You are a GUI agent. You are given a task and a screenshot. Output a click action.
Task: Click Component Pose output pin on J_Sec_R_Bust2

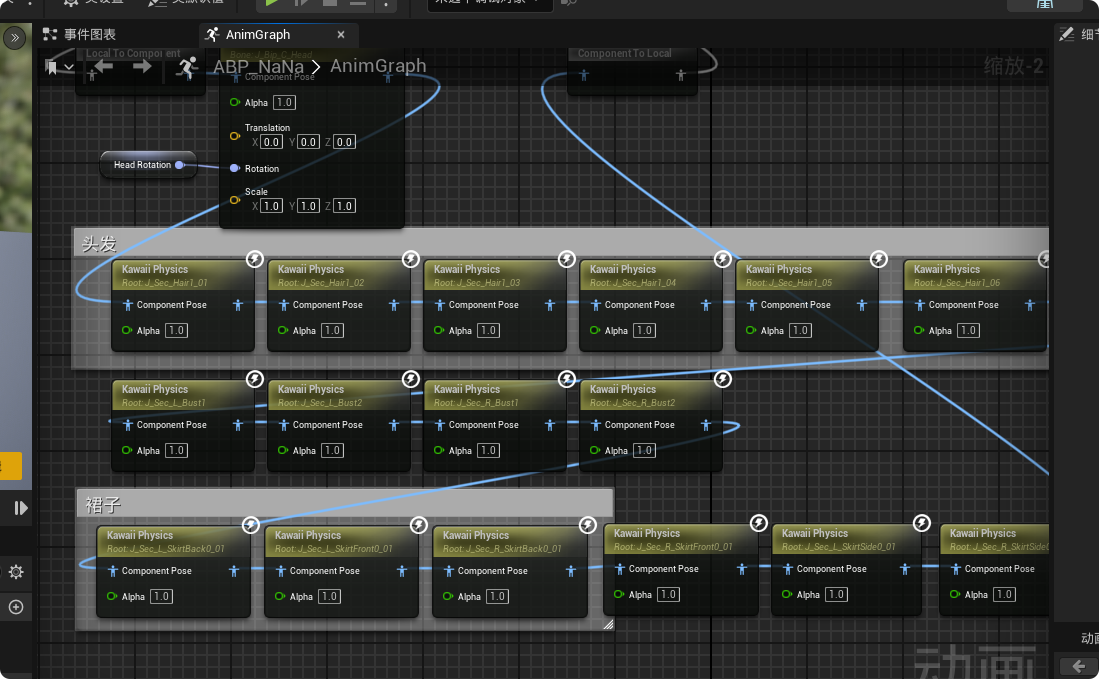[706, 425]
